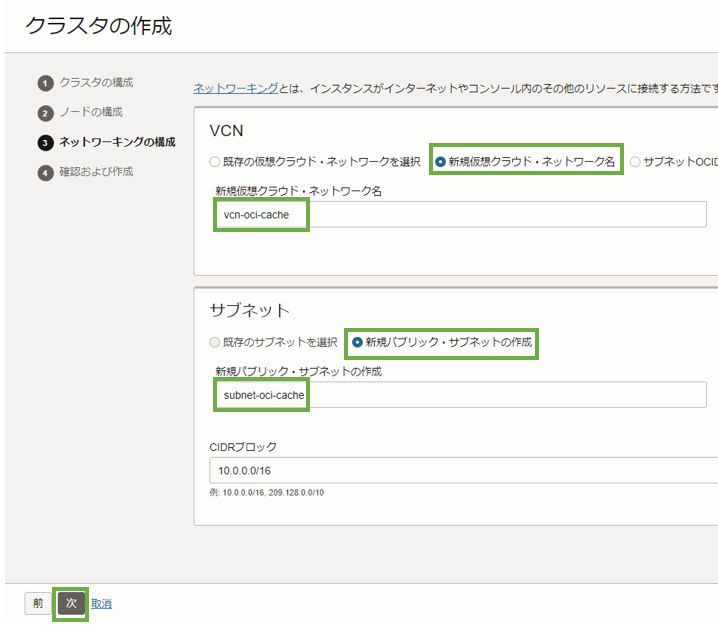Open the ノードの構成 step label
This screenshot has height=626, width=718.
(x=91, y=112)
